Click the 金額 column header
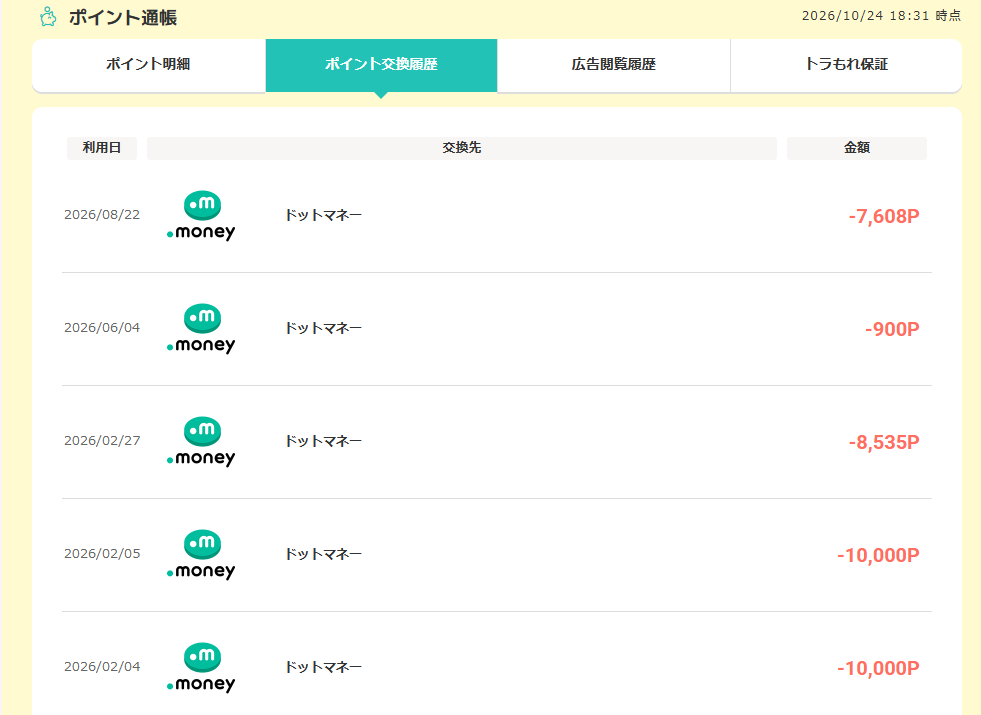 [x=857, y=148]
